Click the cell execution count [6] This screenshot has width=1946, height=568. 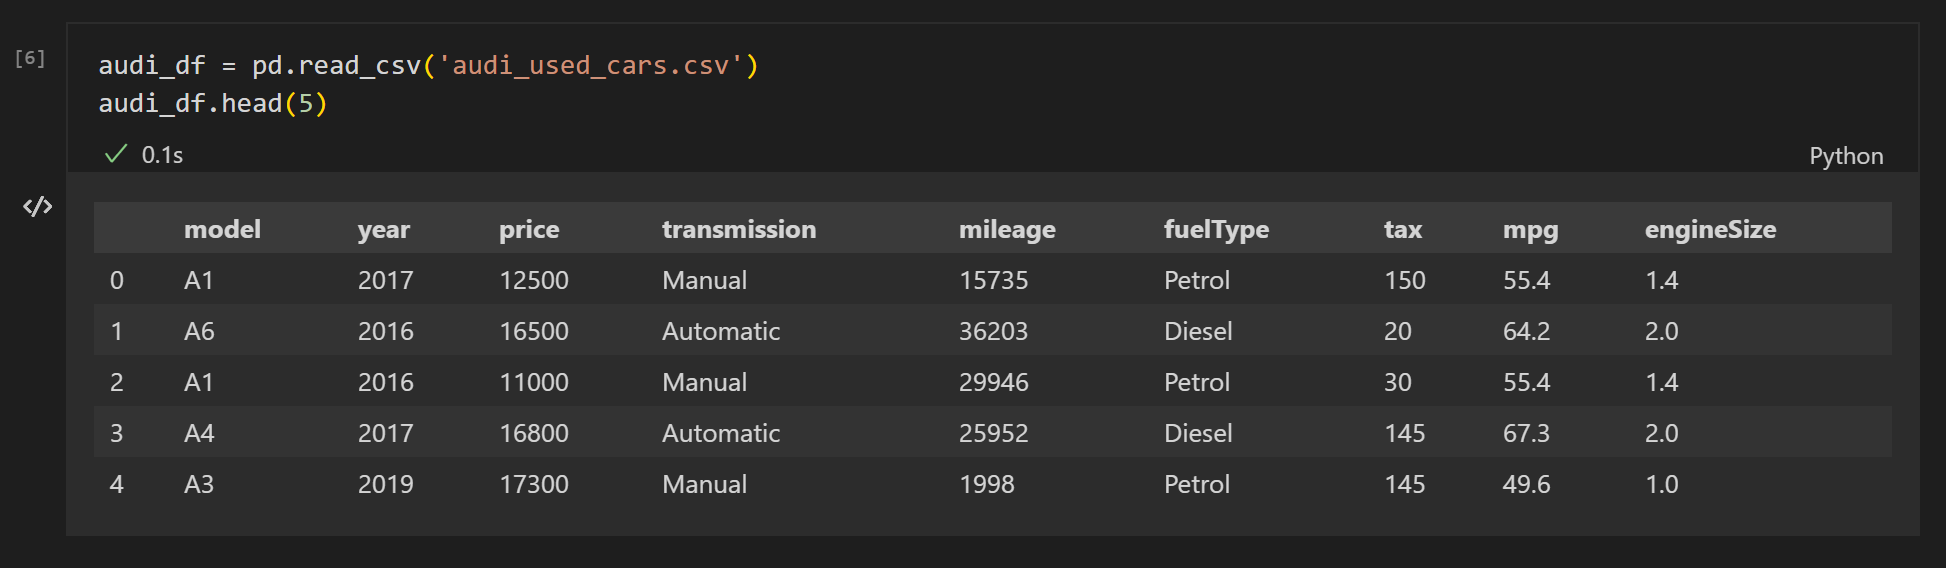point(30,58)
